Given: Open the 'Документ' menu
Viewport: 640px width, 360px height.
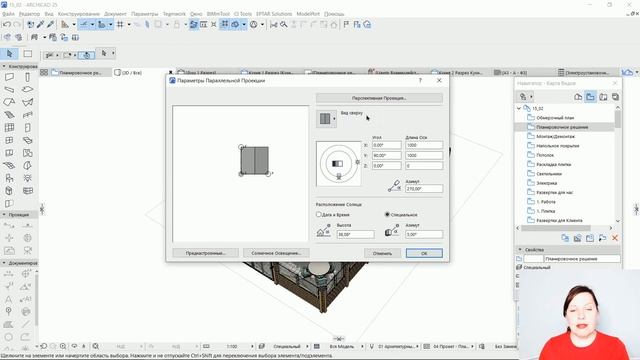Looking at the screenshot, I should point(115,14).
